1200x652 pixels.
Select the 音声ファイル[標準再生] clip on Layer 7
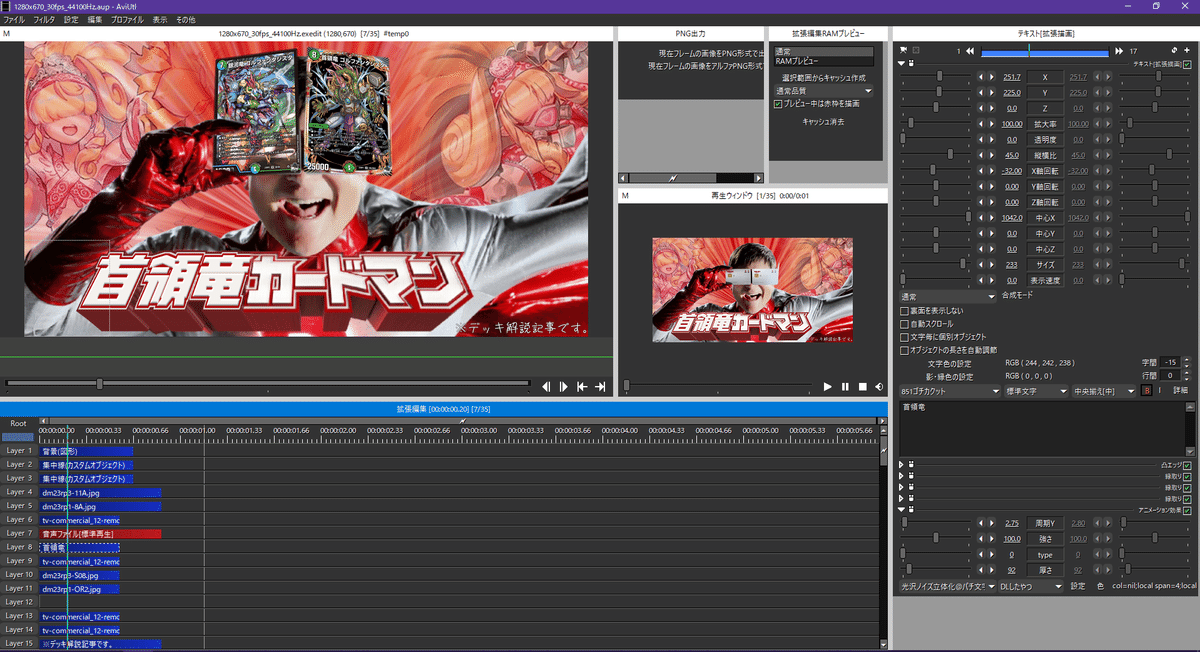point(100,534)
